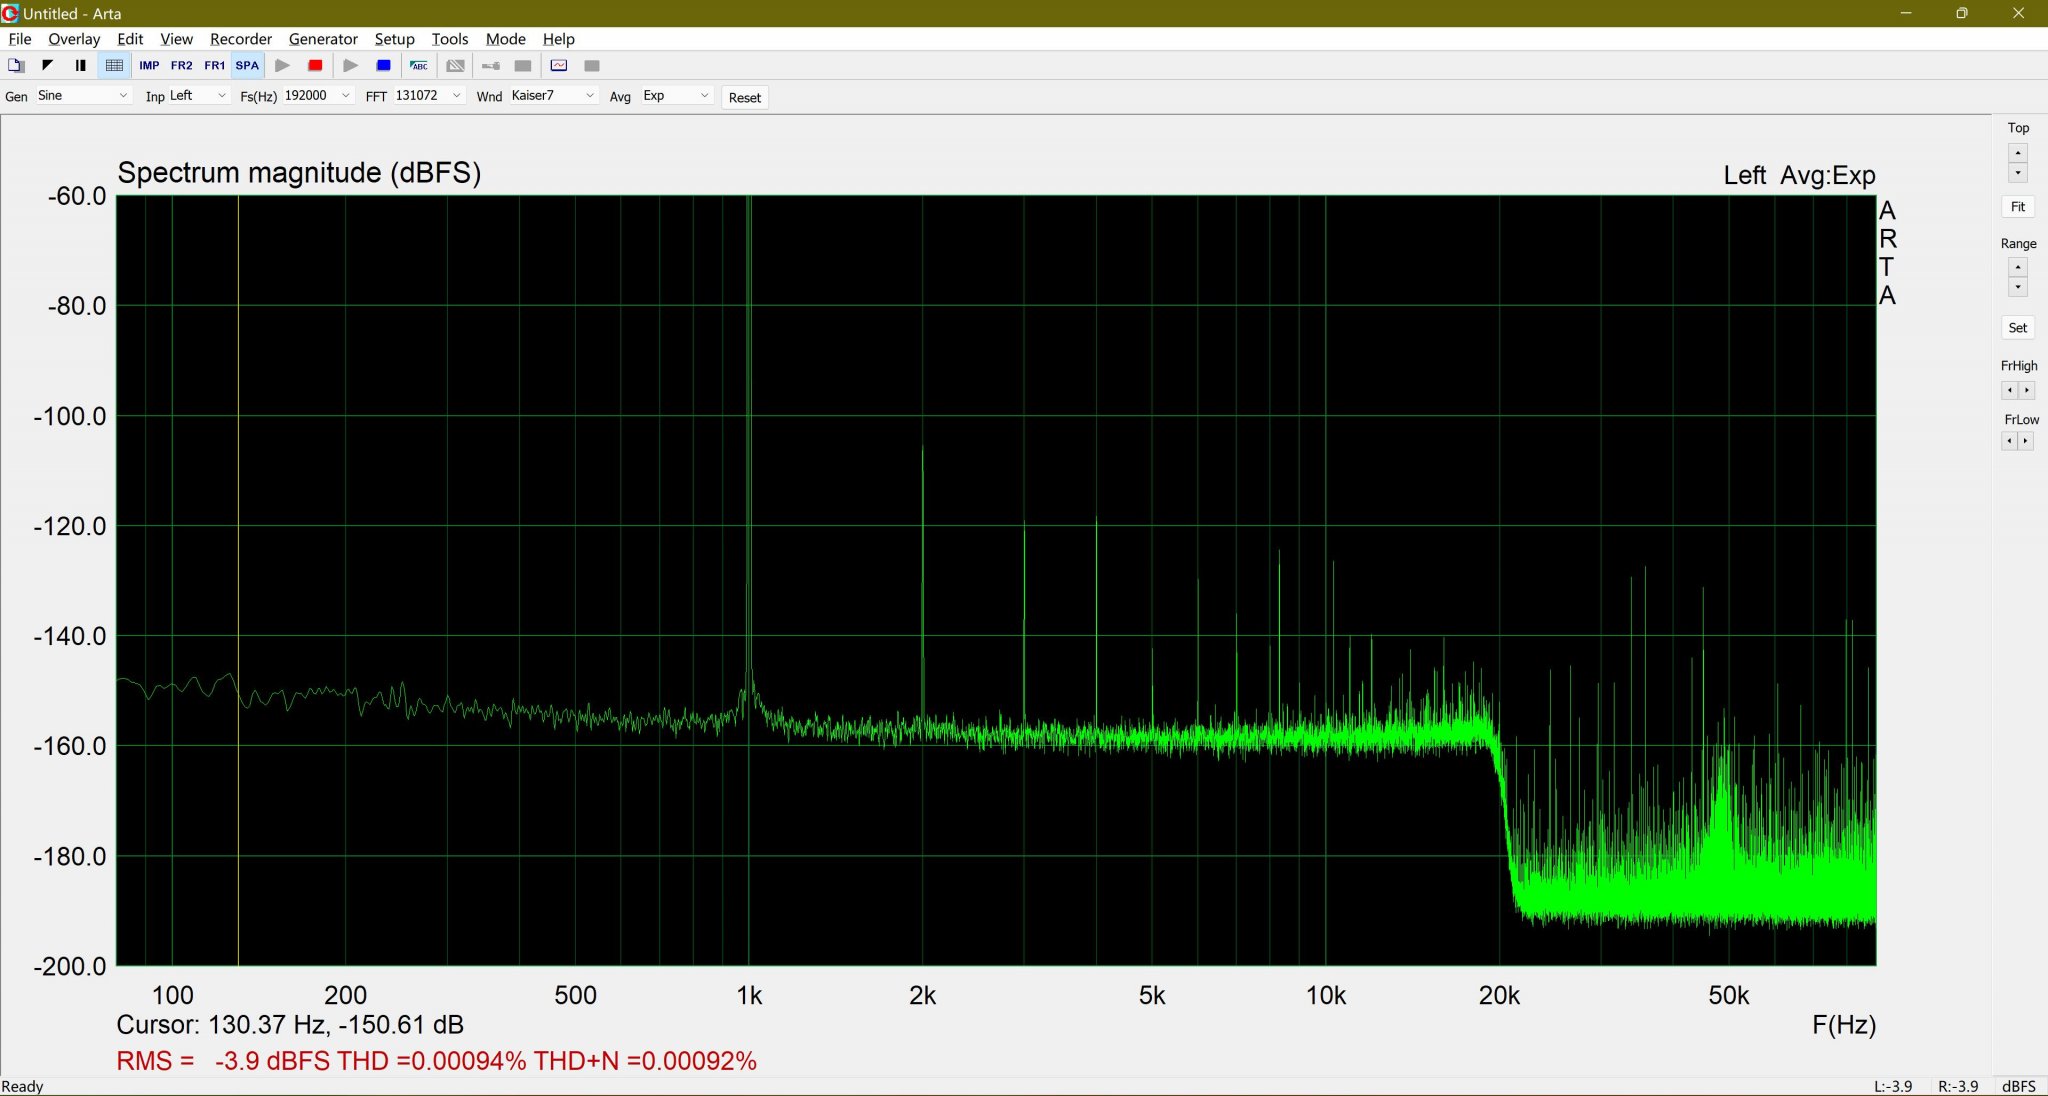Open the Mode menu
The height and width of the screenshot is (1096, 2048).
(506, 39)
